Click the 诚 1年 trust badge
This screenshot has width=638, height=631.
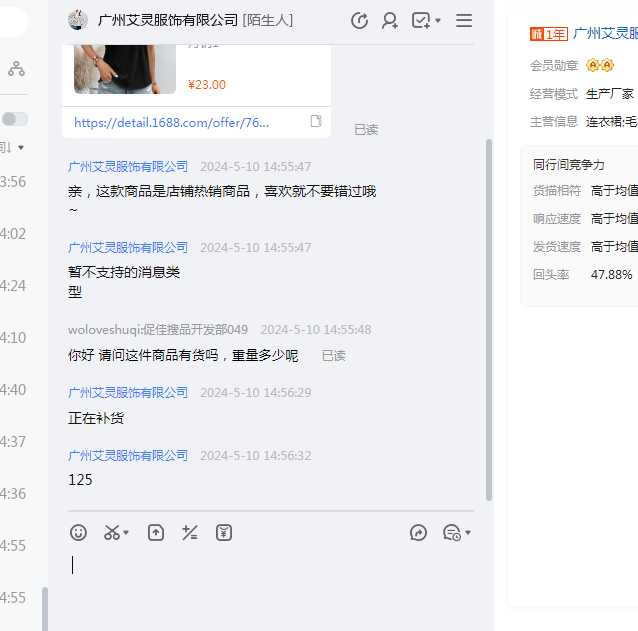click(548, 34)
